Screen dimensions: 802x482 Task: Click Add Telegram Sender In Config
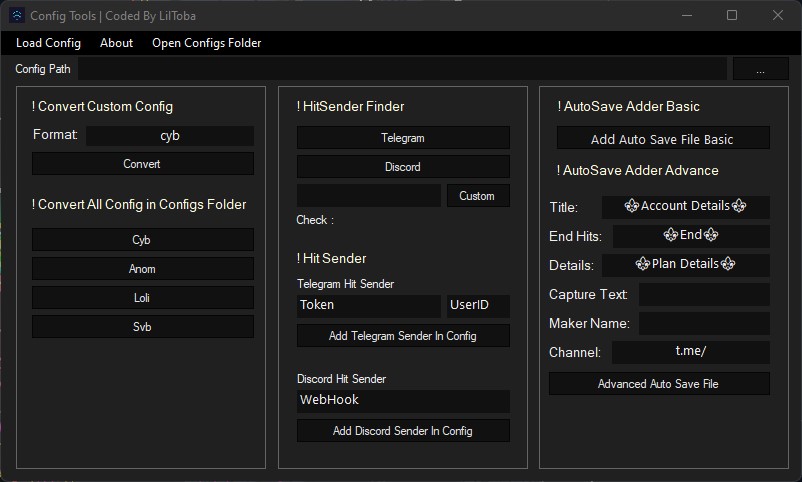tap(403, 336)
